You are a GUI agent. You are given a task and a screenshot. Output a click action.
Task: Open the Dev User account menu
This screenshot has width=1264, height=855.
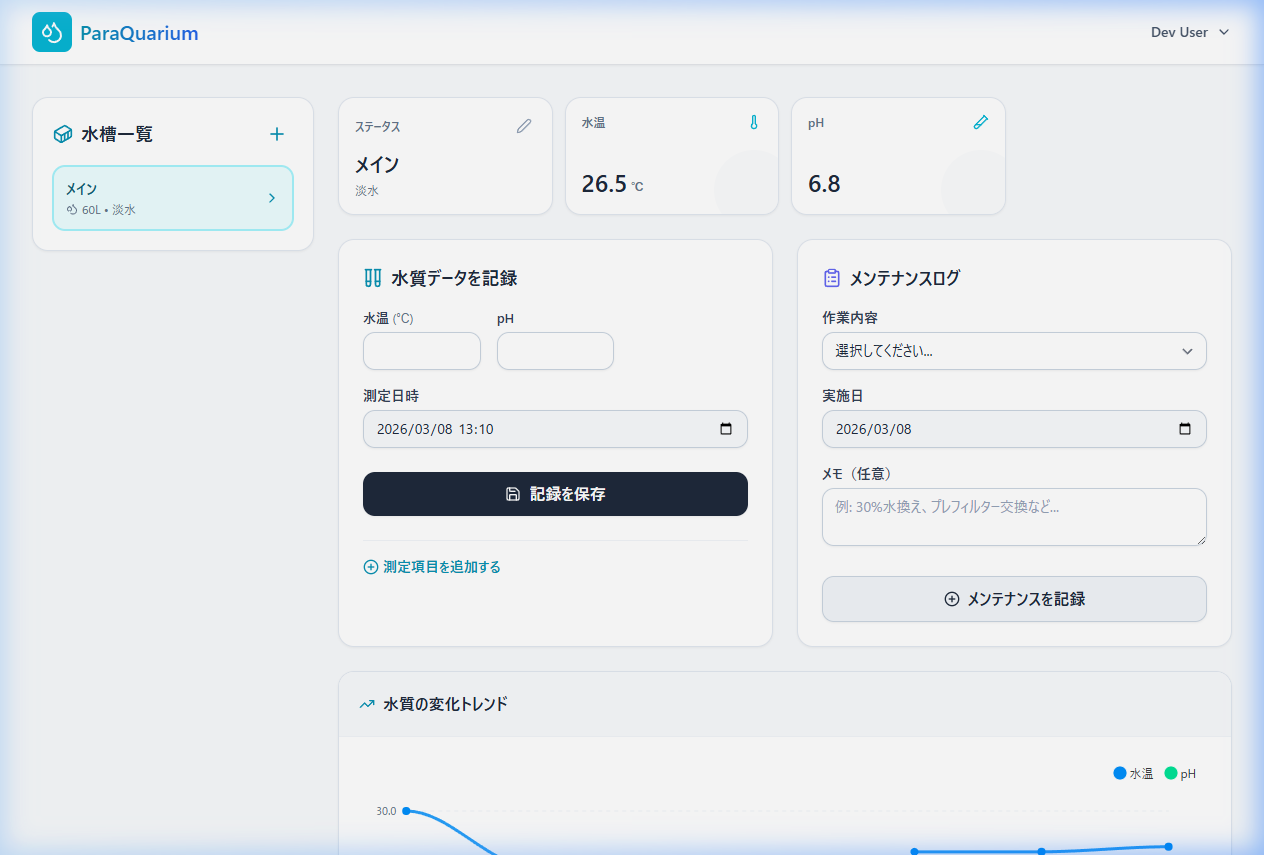click(x=1189, y=32)
